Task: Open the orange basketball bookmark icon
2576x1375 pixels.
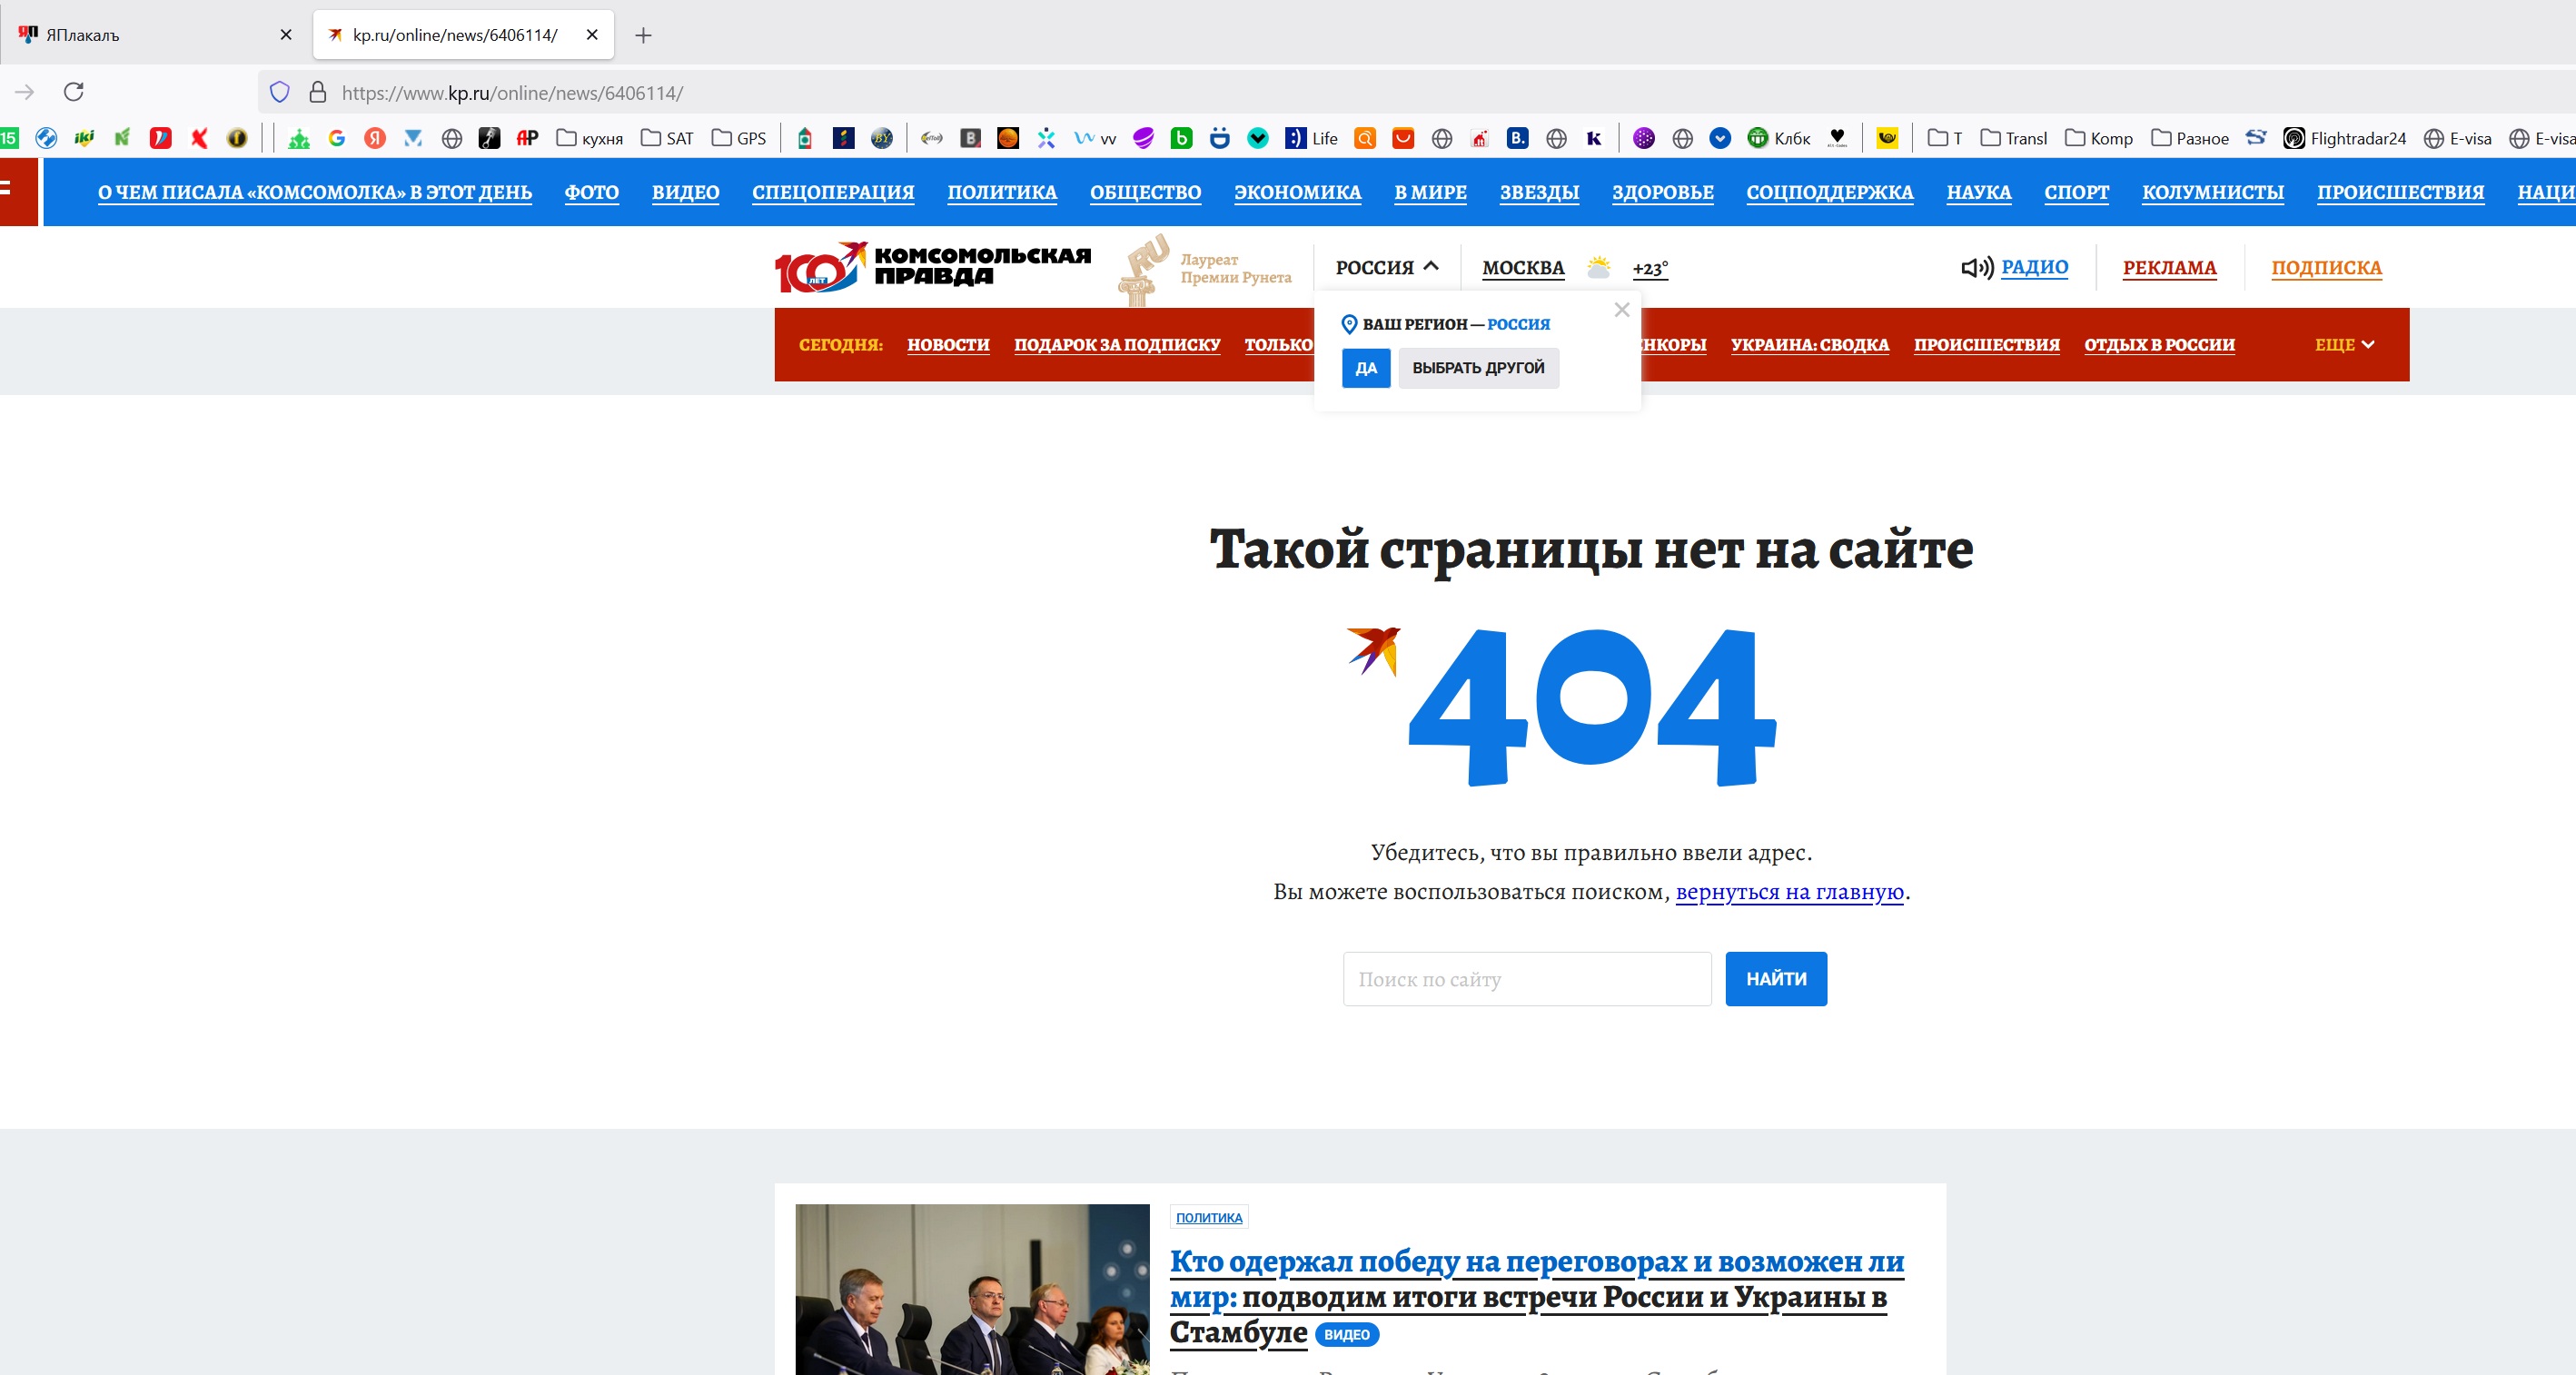Action: point(1008,138)
